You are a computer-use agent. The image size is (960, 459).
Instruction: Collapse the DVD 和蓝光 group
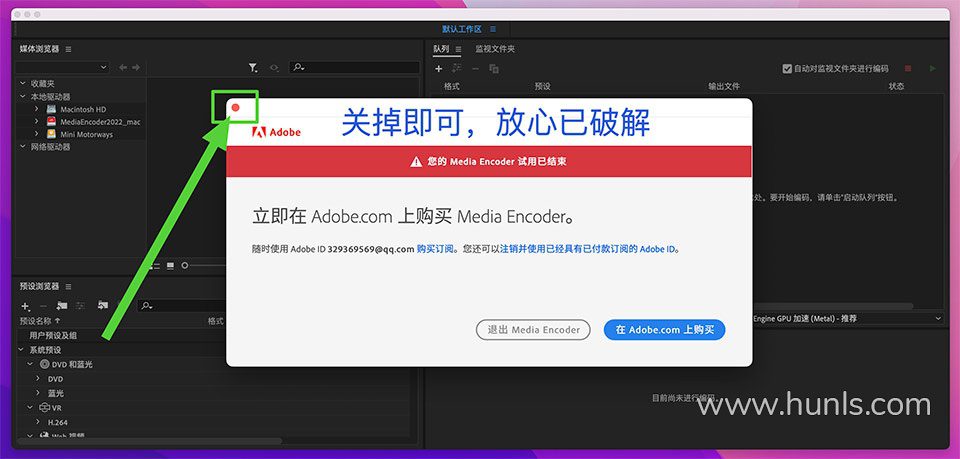point(30,364)
